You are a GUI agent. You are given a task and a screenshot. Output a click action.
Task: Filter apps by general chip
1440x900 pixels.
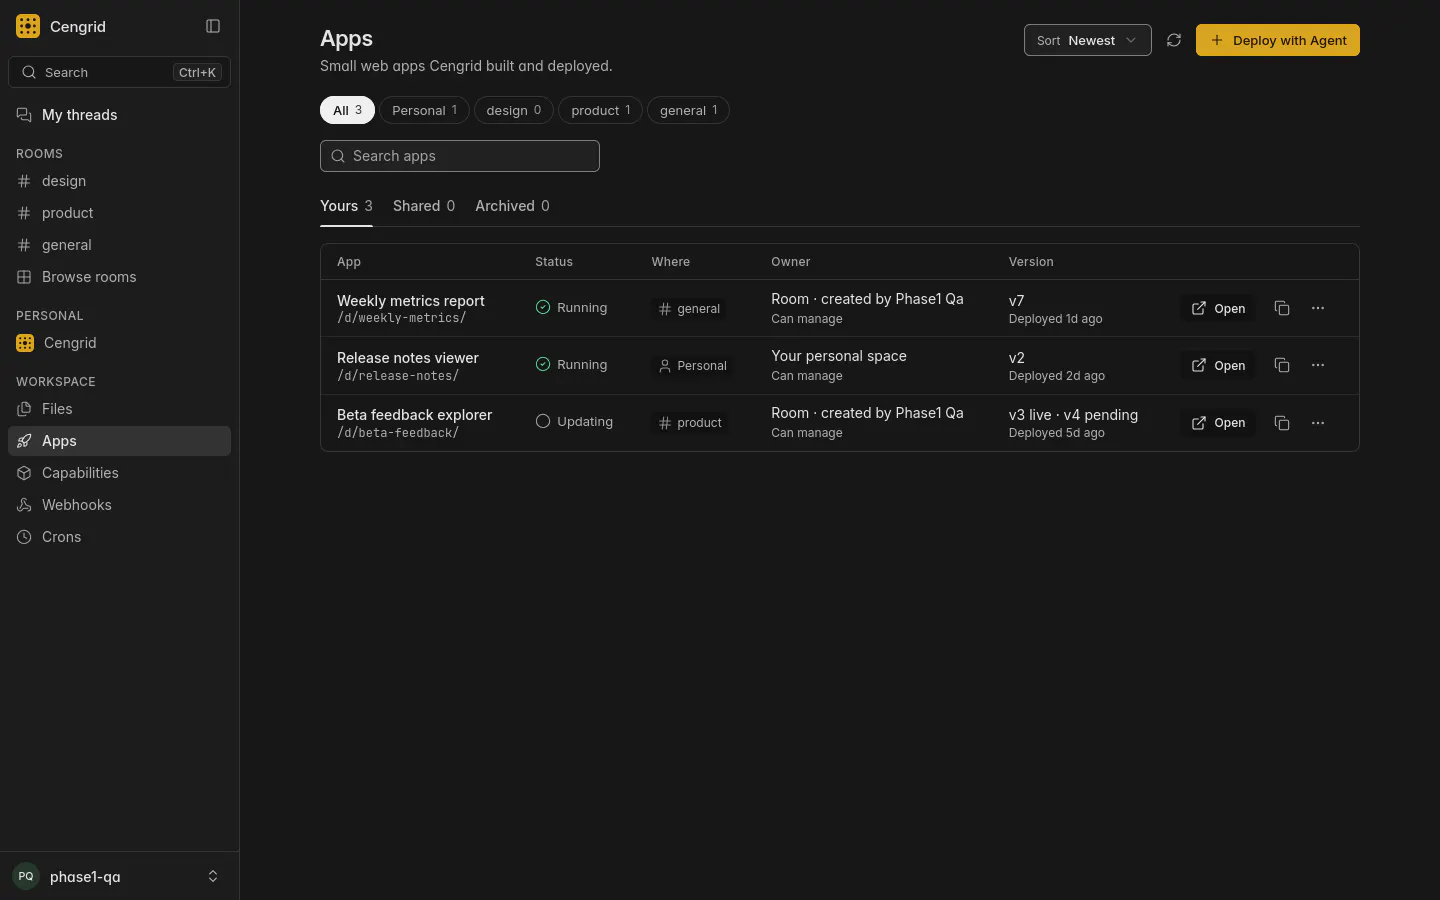(x=688, y=110)
